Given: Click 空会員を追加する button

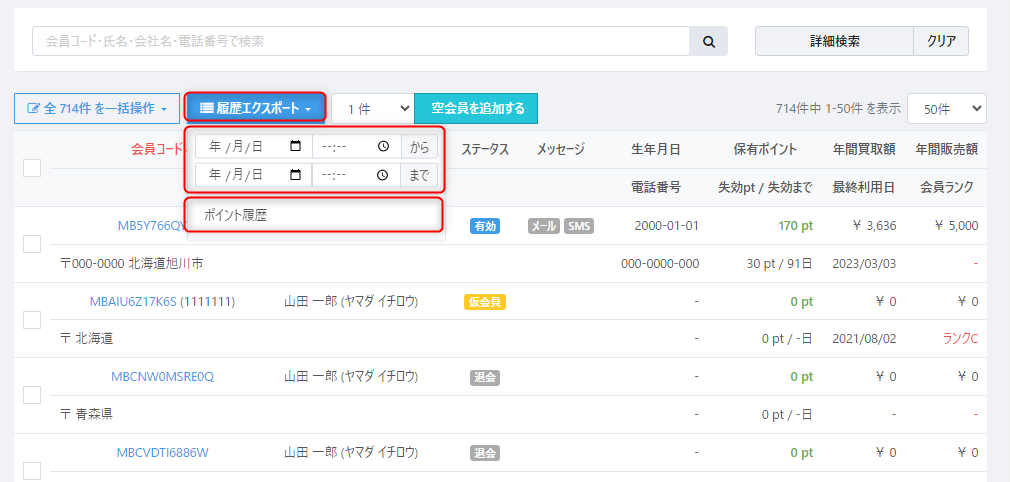Looking at the screenshot, I should 477,108.
